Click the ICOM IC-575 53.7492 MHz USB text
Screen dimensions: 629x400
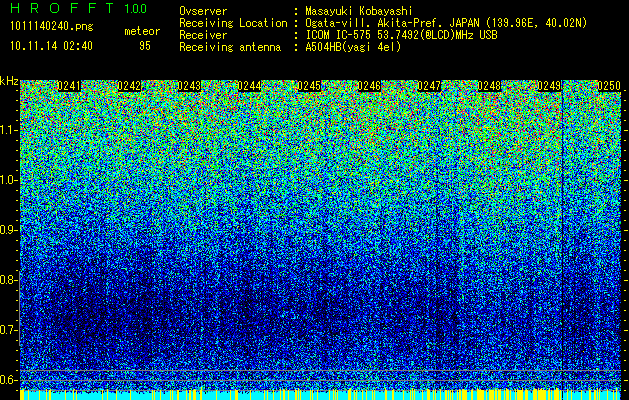click(401, 35)
